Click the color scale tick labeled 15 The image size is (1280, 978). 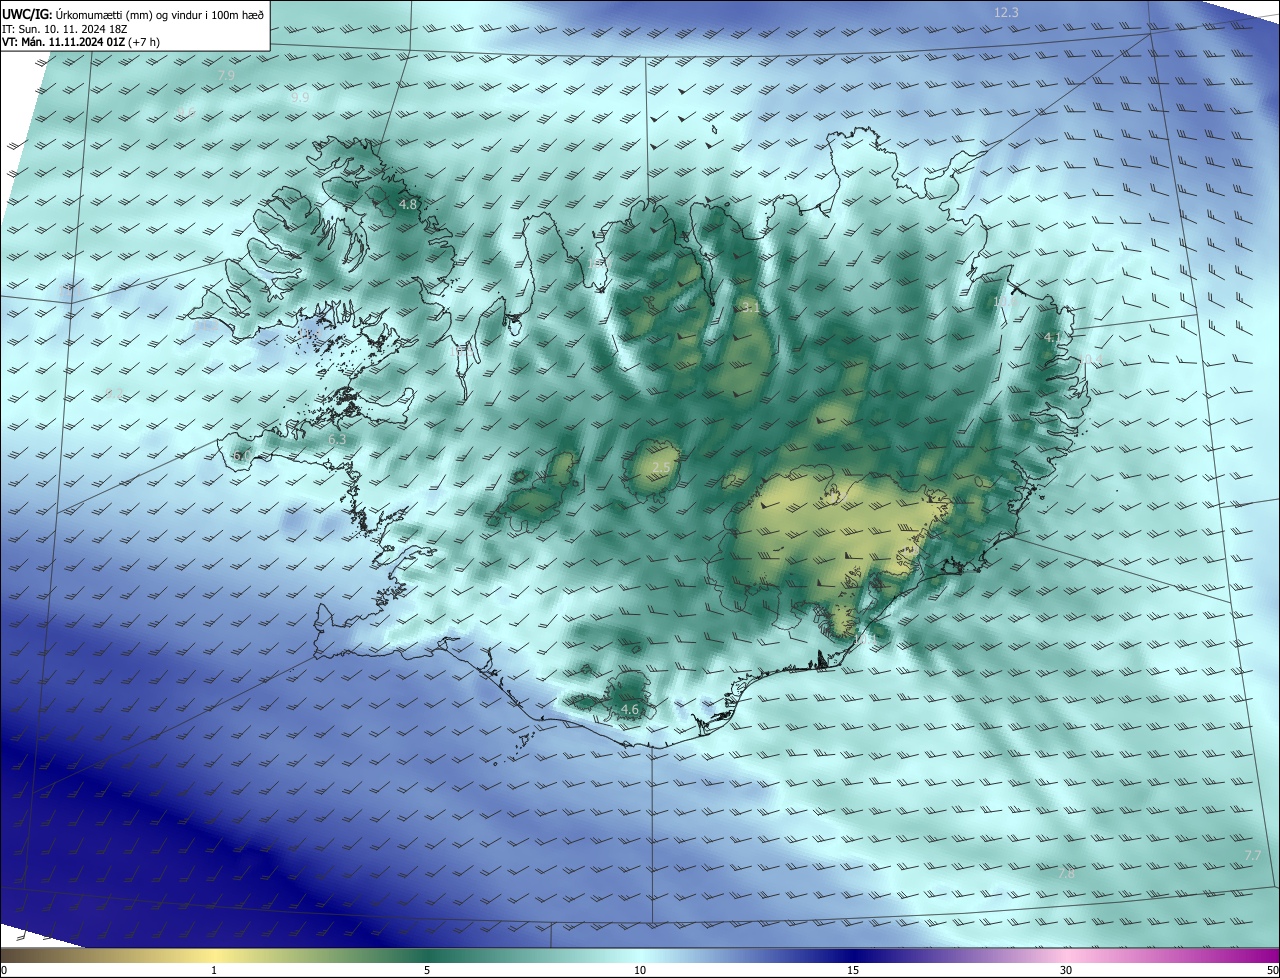point(853,970)
